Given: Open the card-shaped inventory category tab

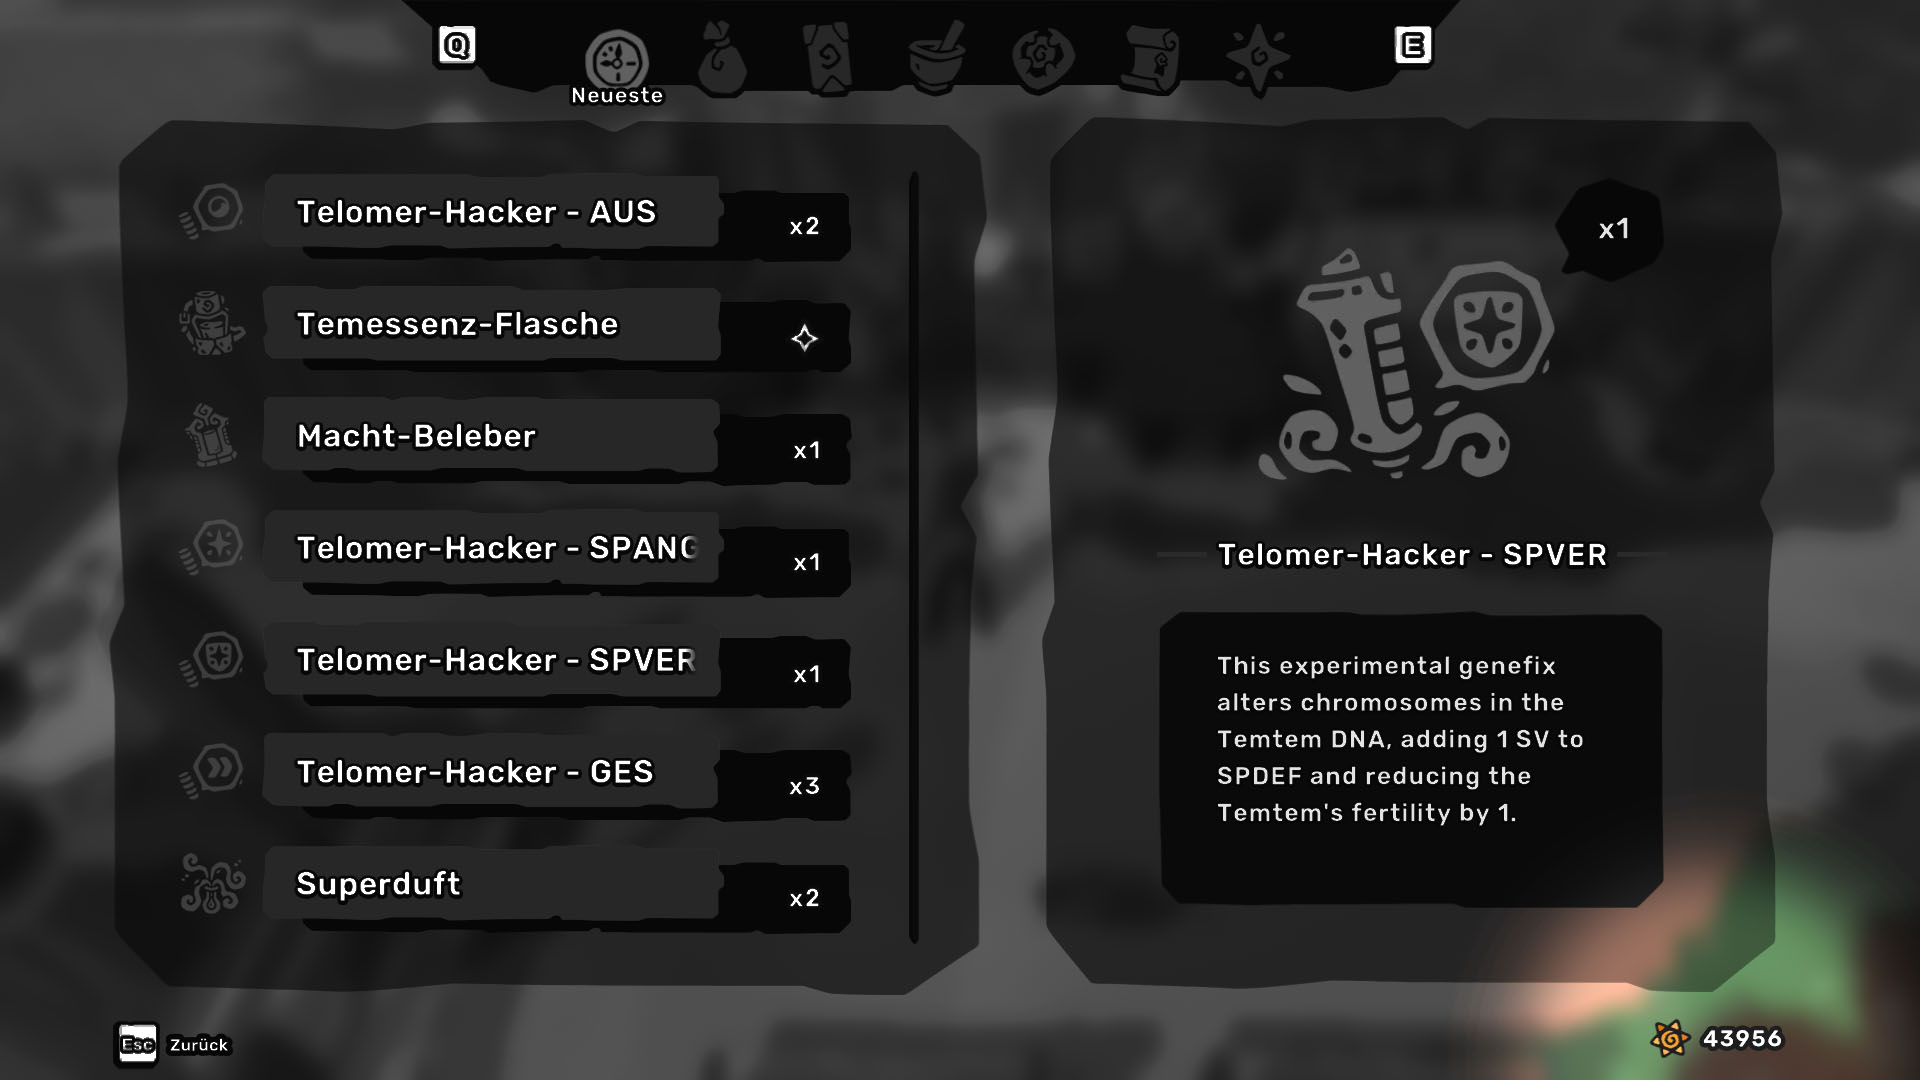Looking at the screenshot, I should coord(829,60).
